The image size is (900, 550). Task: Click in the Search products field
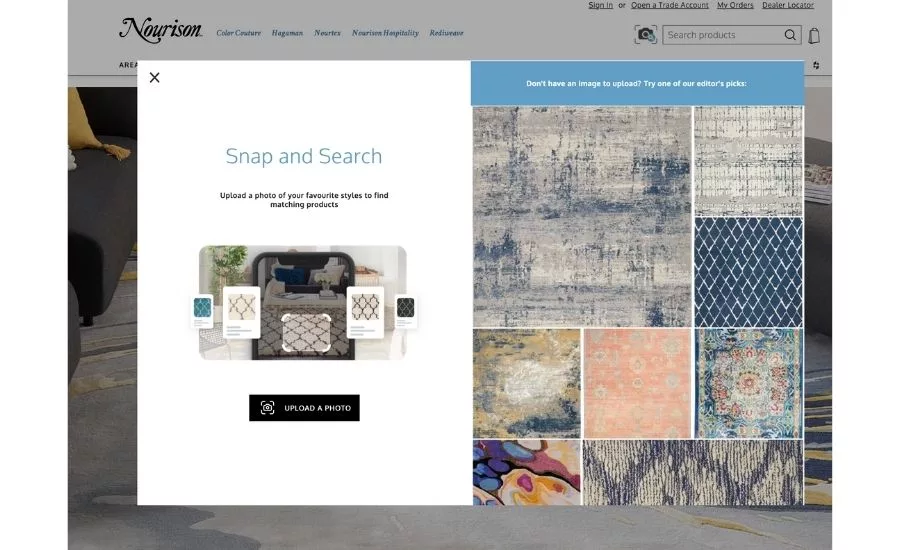(723, 35)
